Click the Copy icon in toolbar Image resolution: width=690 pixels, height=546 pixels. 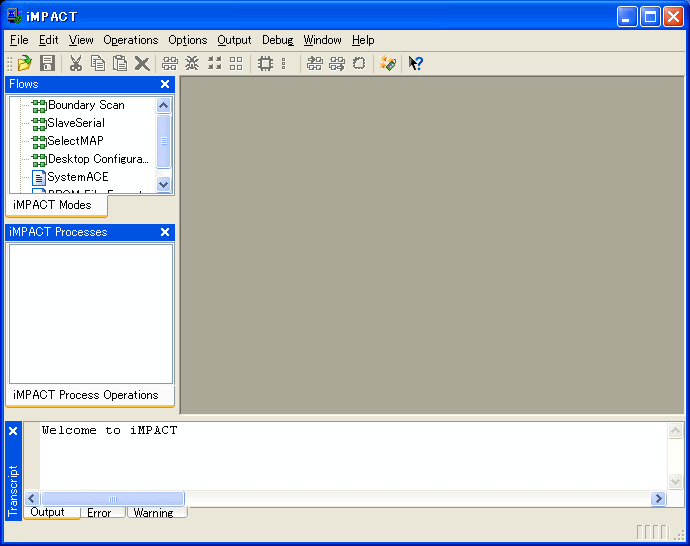pyautogui.click(x=98, y=64)
